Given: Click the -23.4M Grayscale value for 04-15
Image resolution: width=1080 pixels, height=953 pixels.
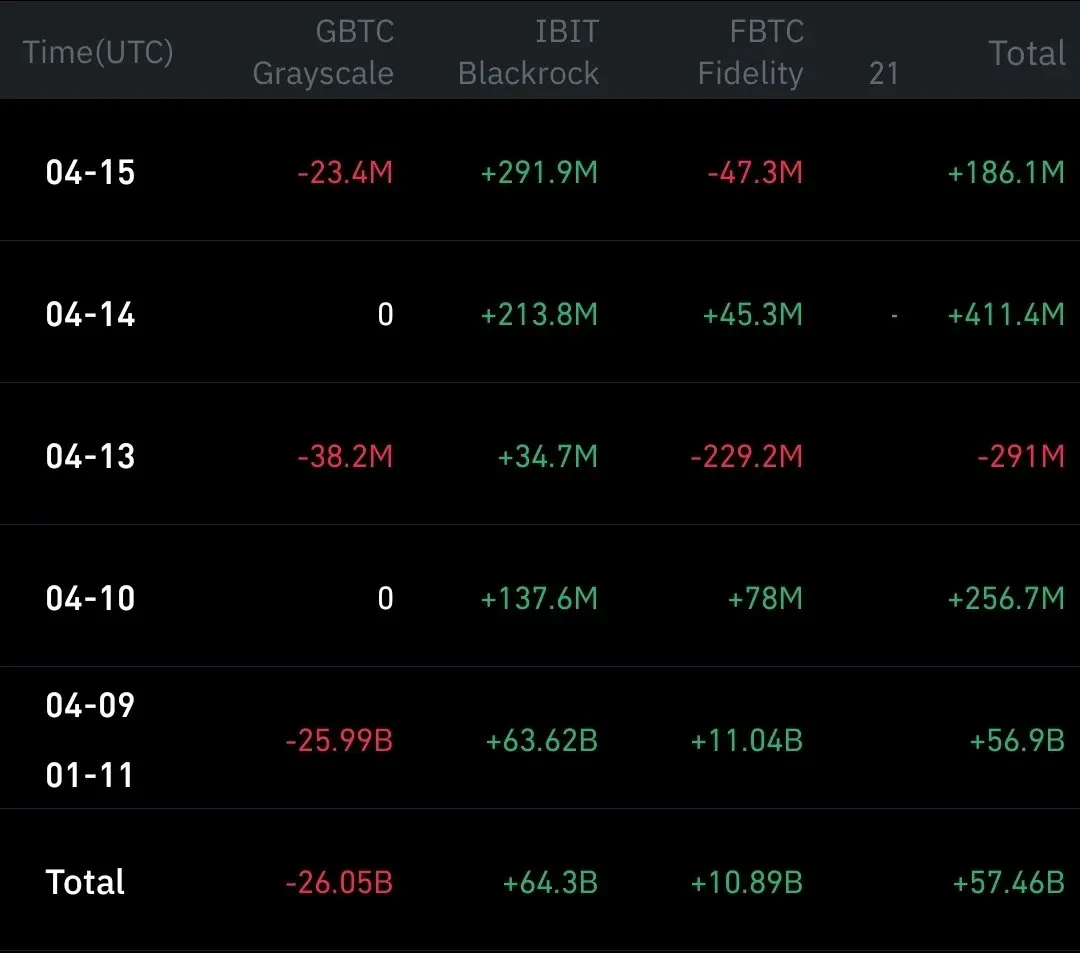Looking at the screenshot, I should tap(345, 173).
